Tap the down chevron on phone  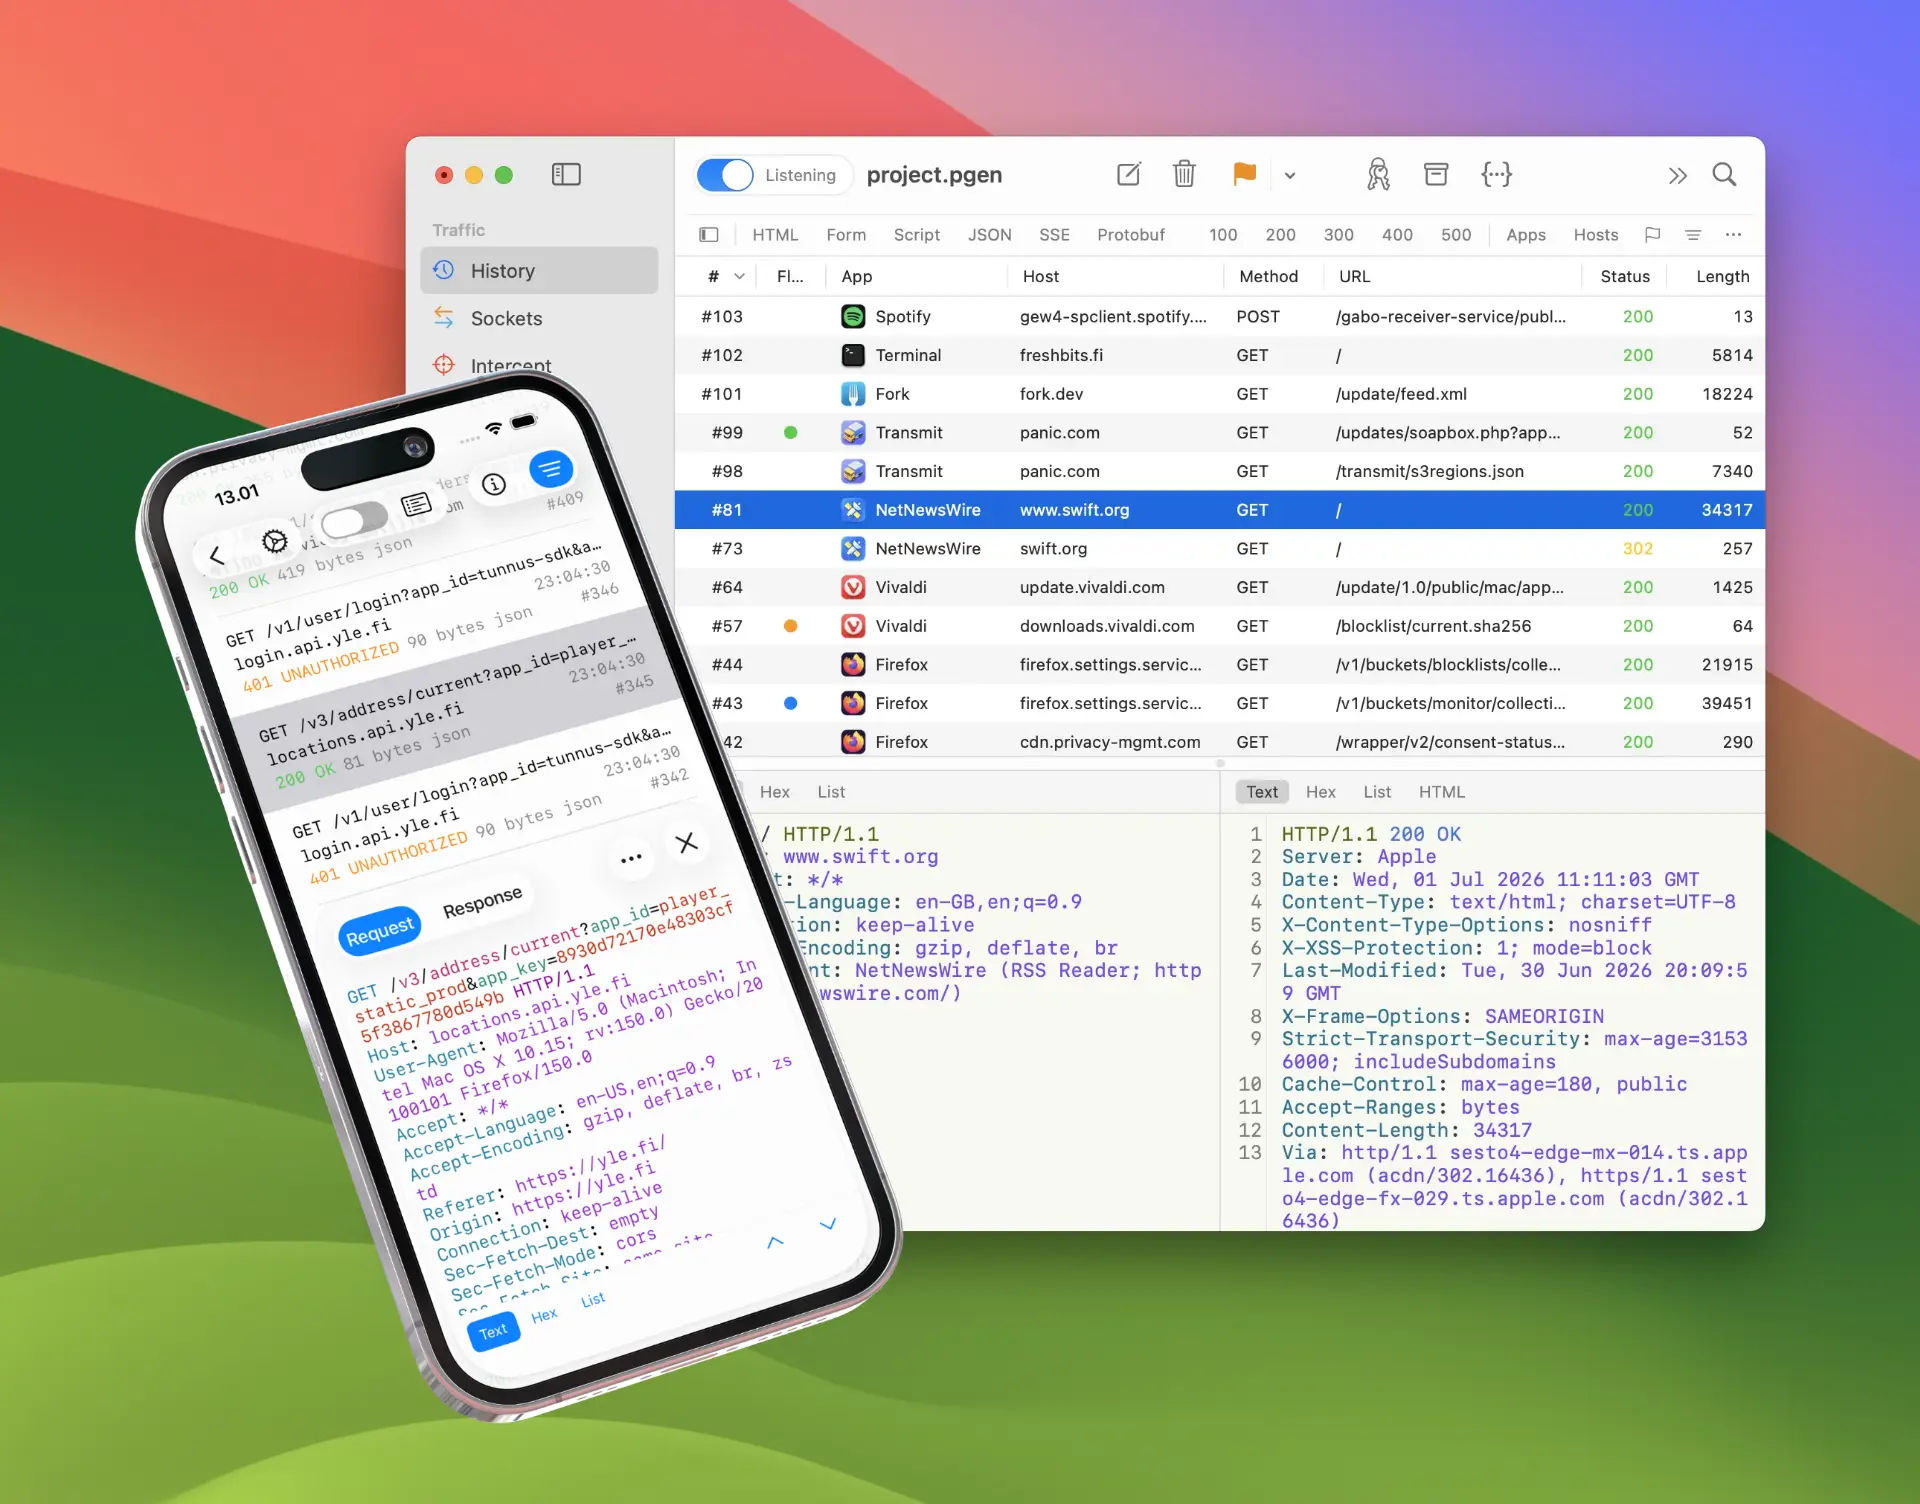[827, 1224]
